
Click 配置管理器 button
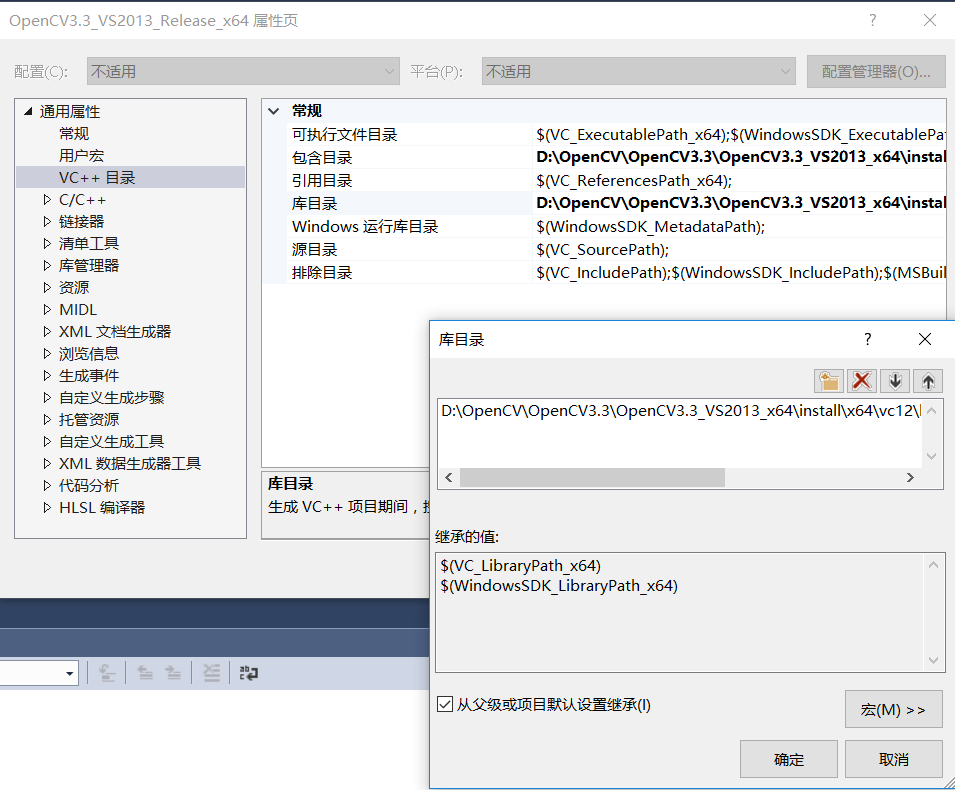point(876,71)
